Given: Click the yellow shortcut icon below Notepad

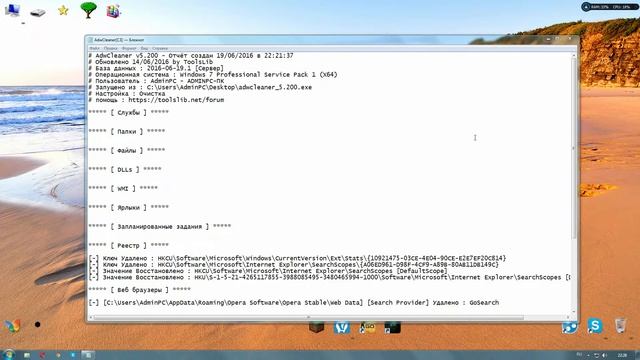Looking at the screenshot, I should [367, 327].
